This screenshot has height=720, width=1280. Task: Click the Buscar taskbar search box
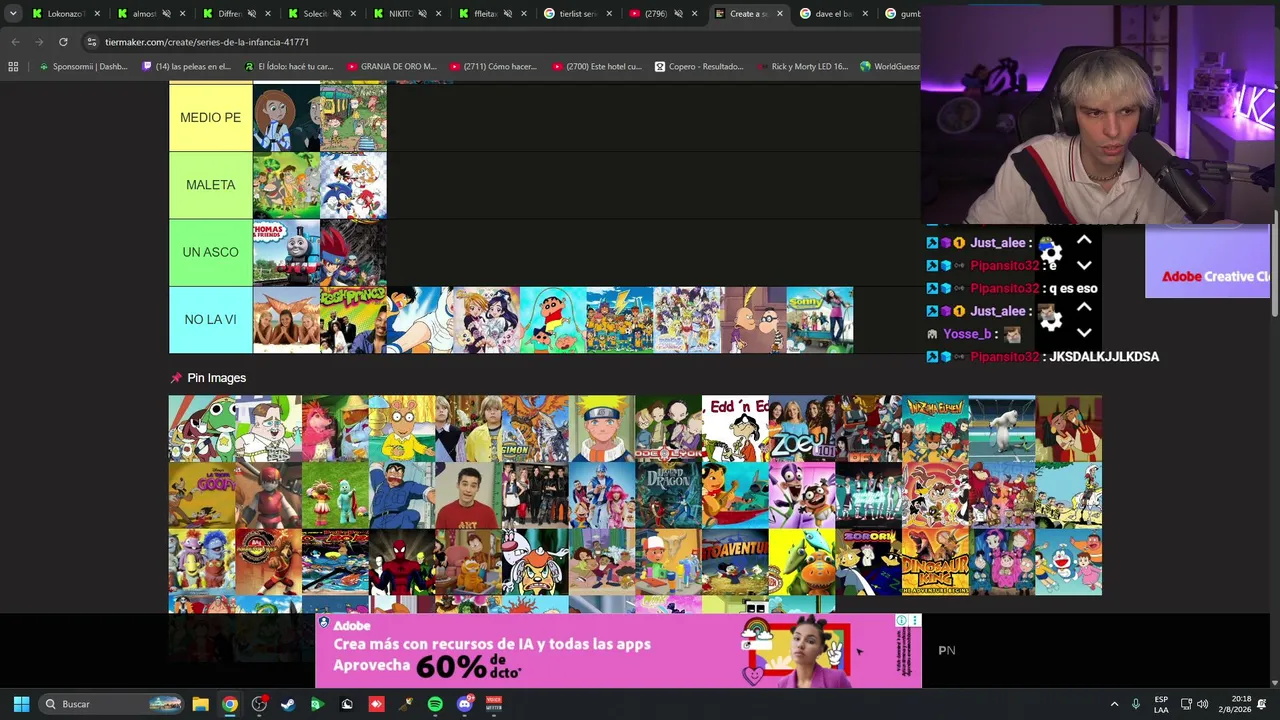[112, 704]
